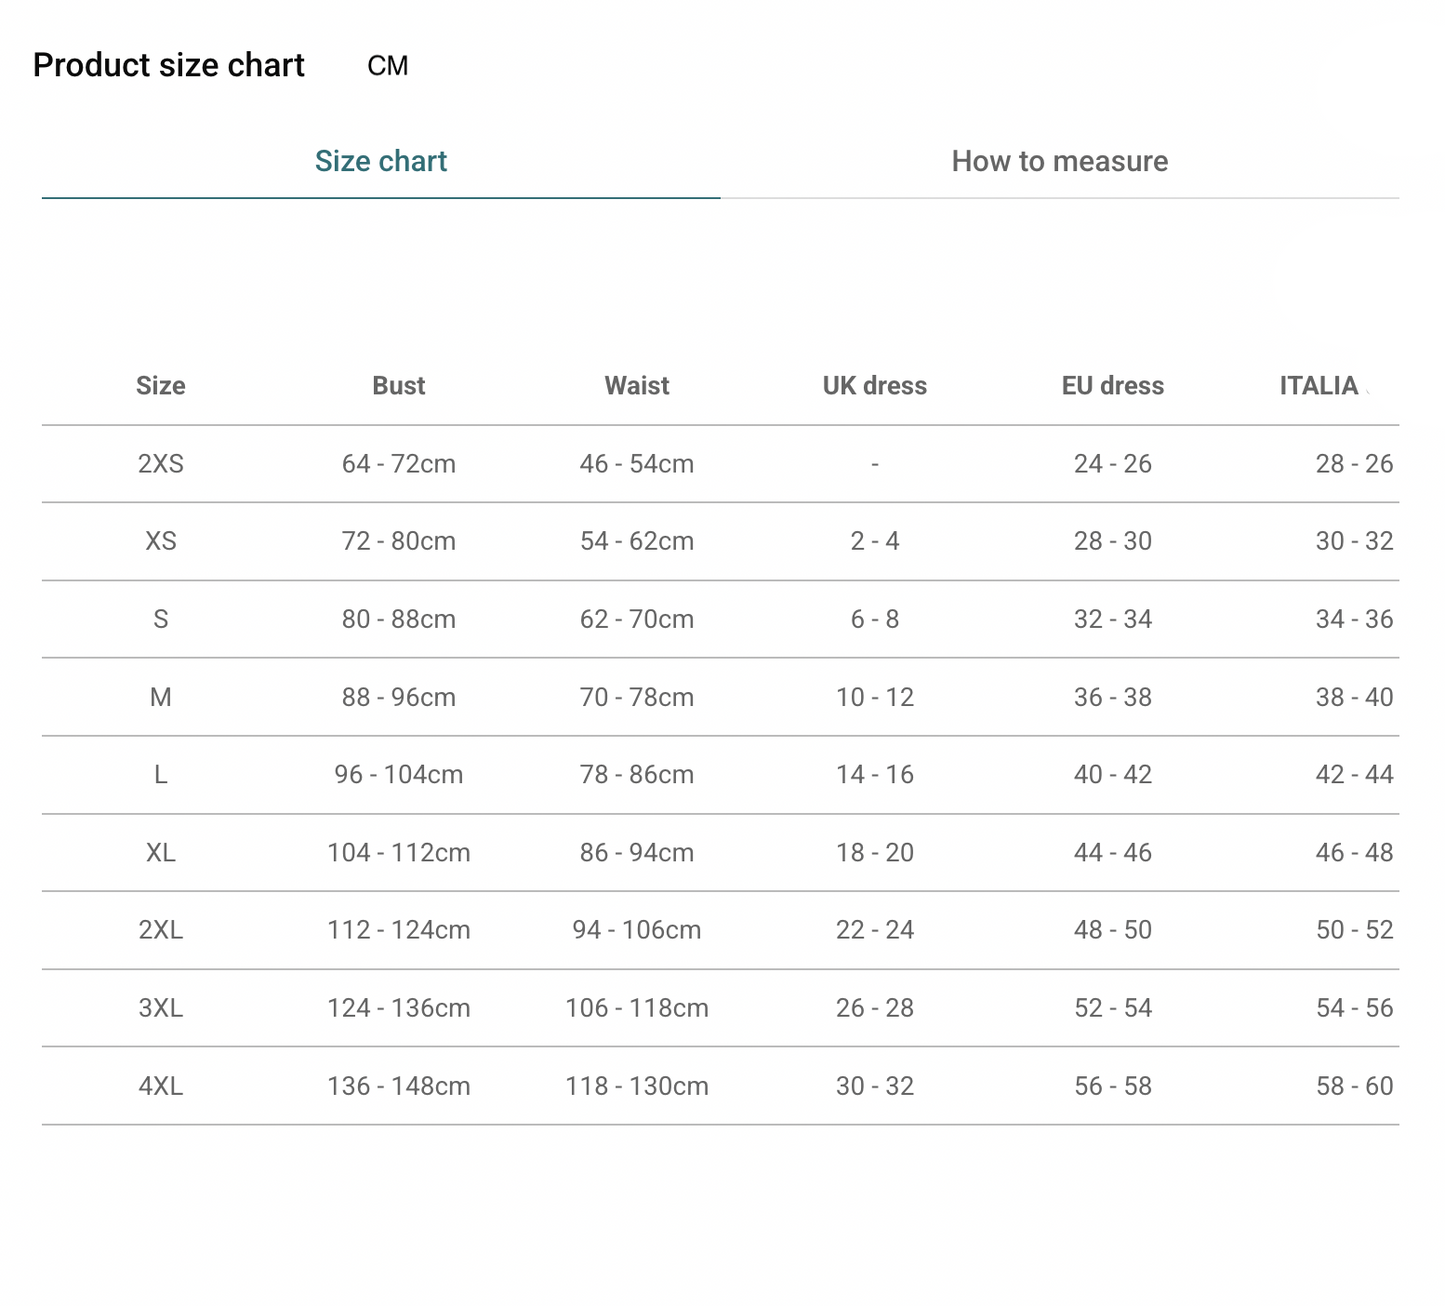Click the Product size chart heading
1445x1306 pixels.
[168, 65]
